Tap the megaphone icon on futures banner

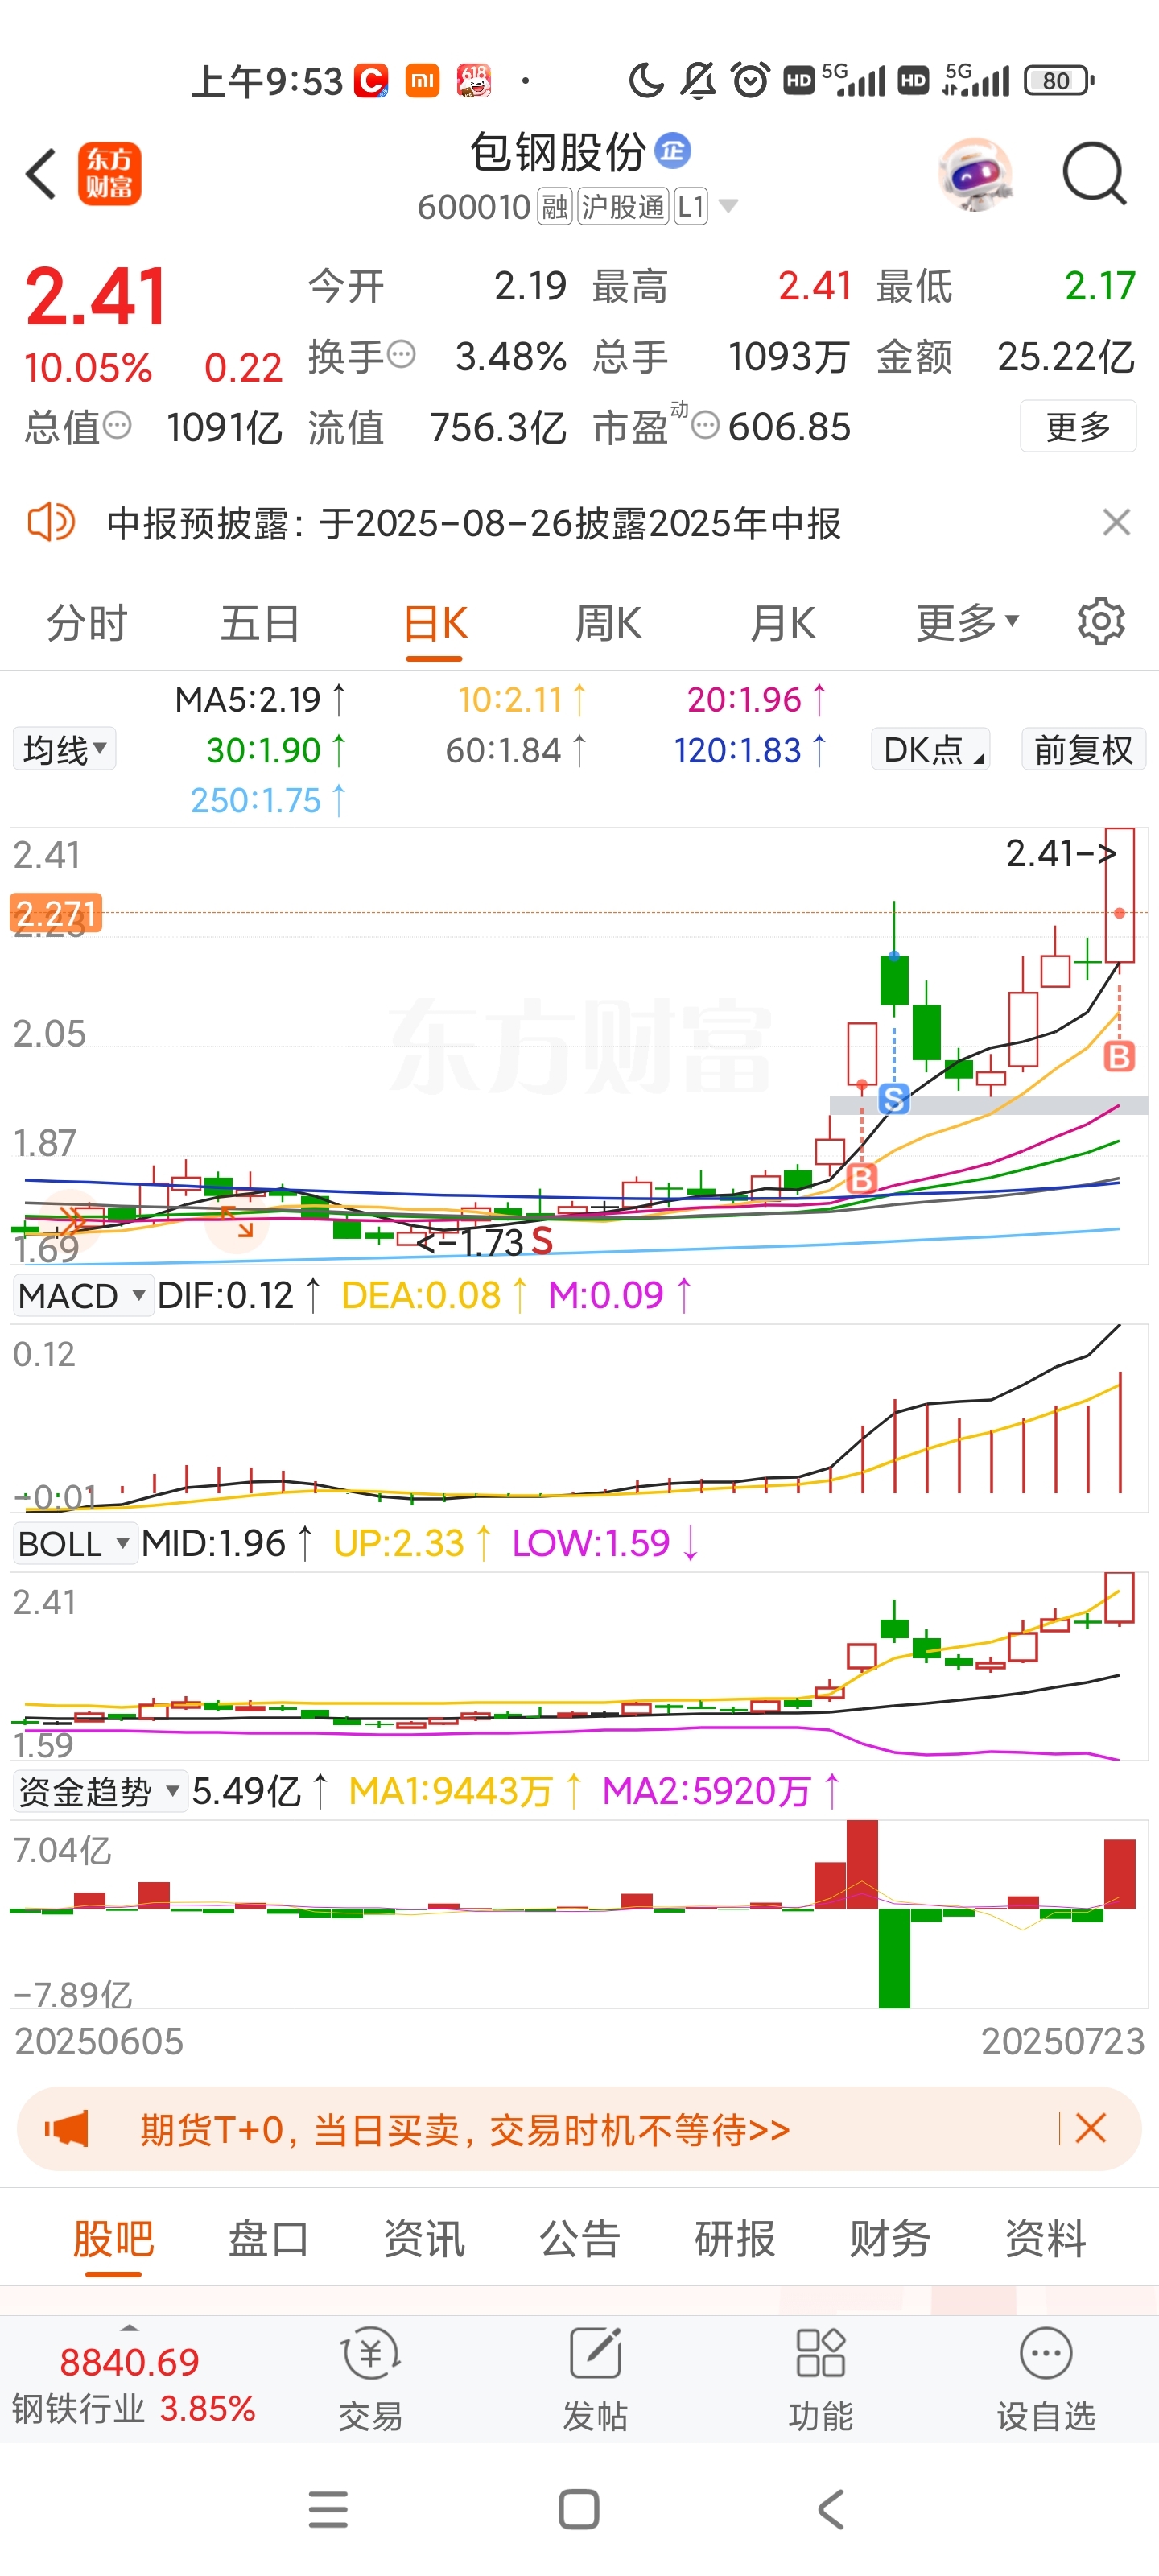coord(67,2129)
